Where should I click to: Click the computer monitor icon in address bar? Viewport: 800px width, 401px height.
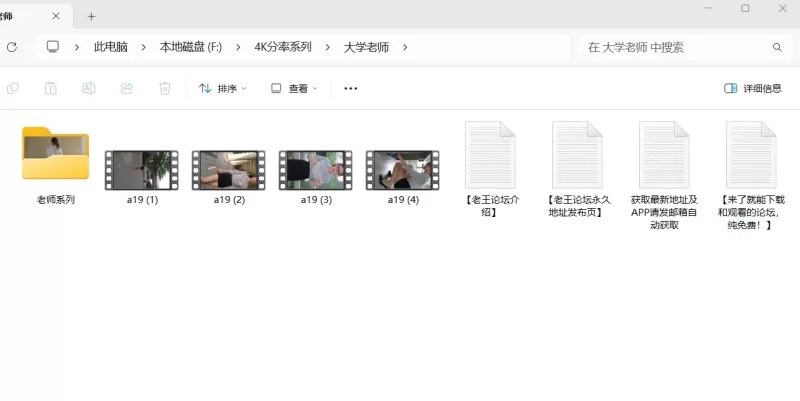(x=53, y=47)
